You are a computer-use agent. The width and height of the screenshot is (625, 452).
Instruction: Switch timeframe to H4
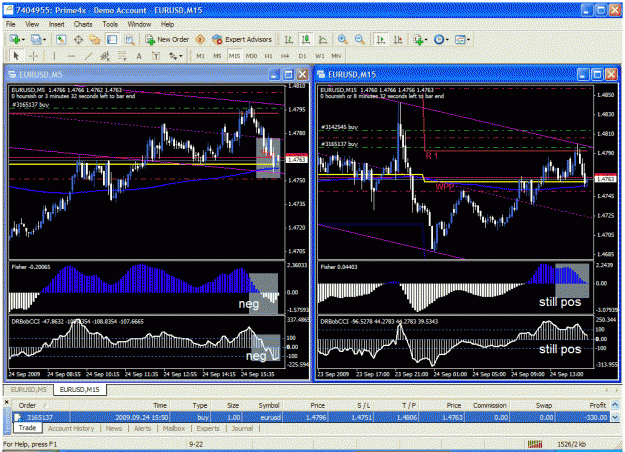pyautogui.click(x=285, y=56)
